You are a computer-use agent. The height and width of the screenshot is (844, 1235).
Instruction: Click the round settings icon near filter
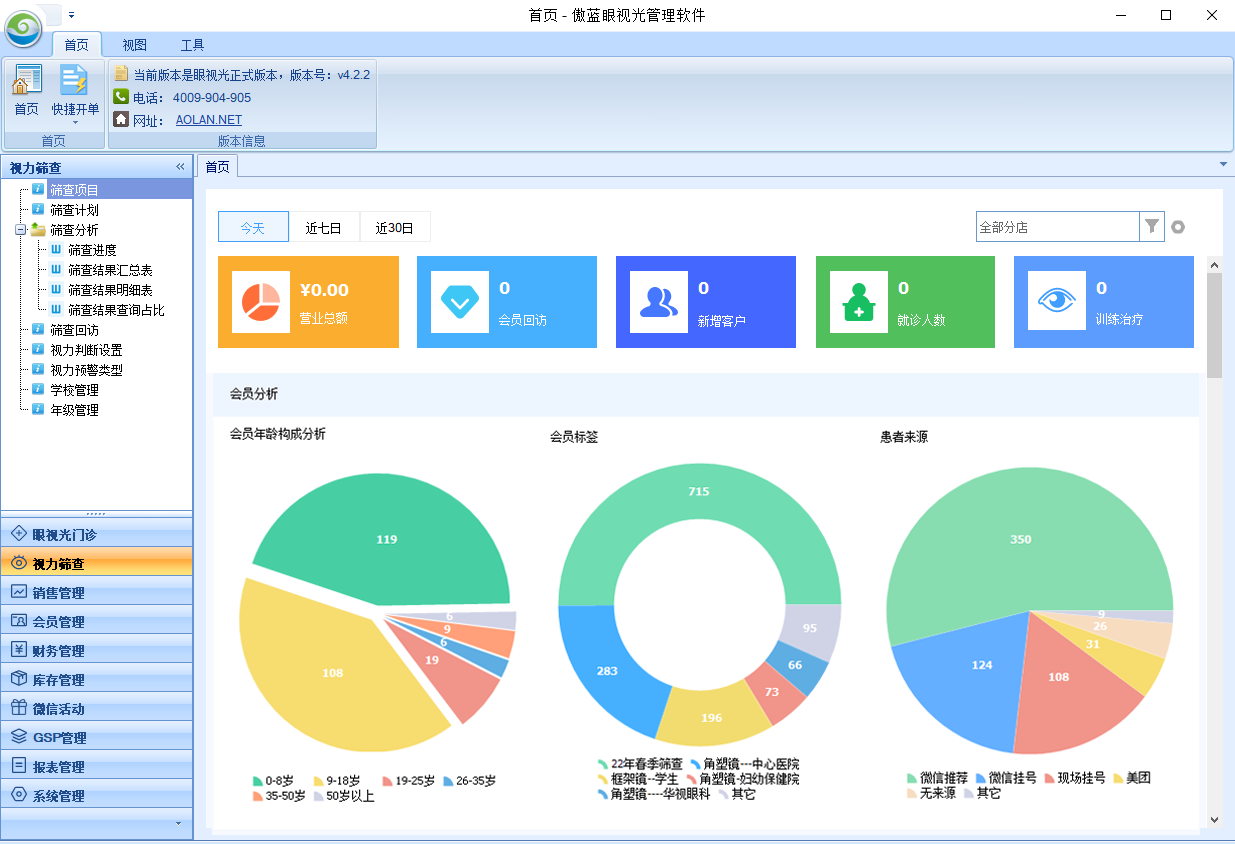point(1178,227)
